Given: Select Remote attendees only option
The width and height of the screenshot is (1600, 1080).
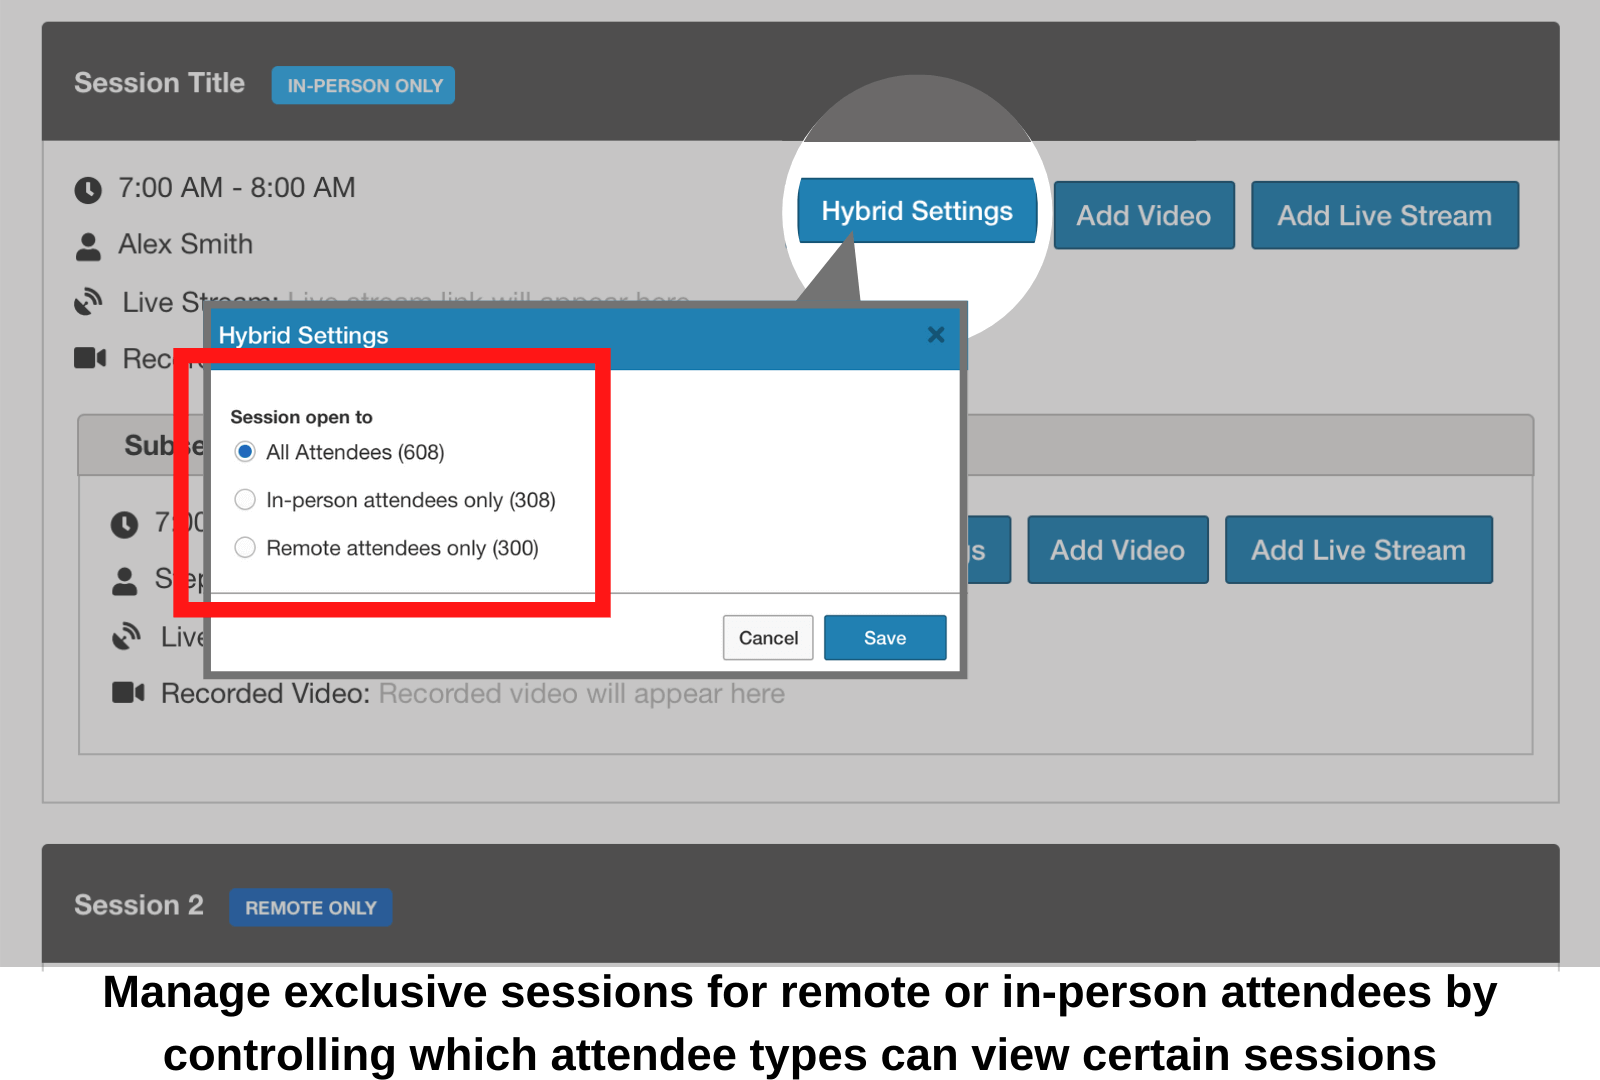Looking at the screenshot, I should click(x=245, y=547).
